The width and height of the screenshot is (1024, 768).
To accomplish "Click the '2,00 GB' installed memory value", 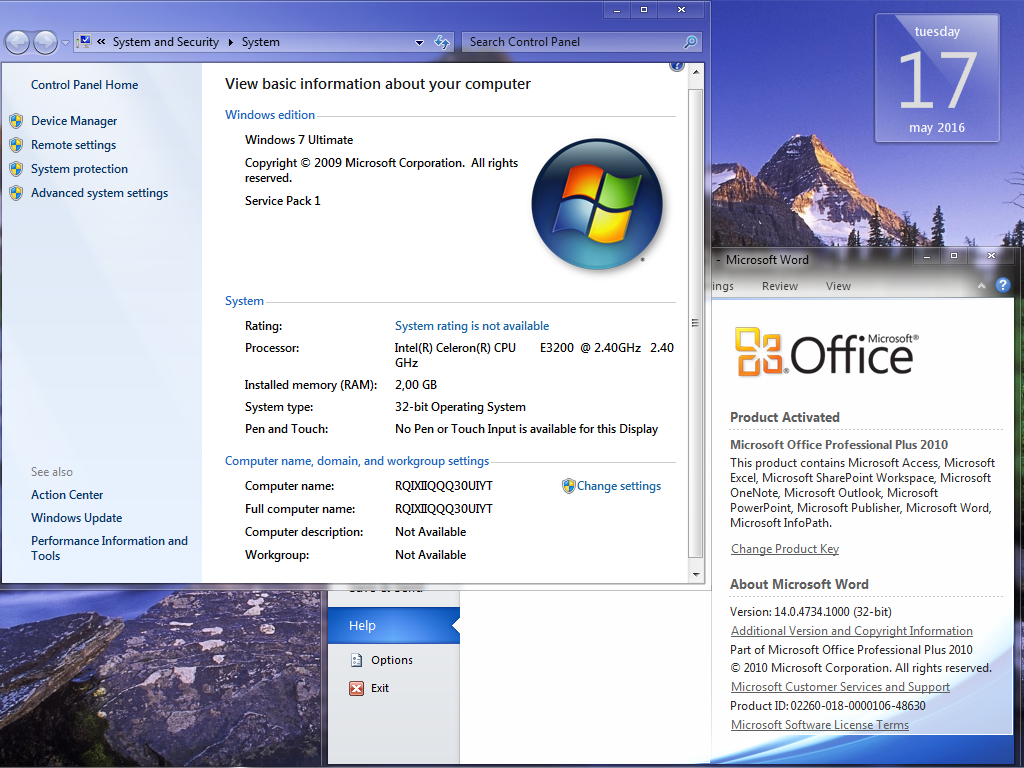I will [415, 385].
